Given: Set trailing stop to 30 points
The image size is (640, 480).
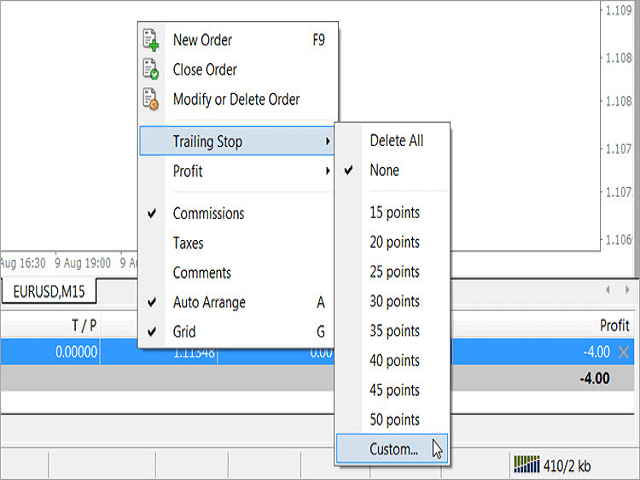Looking at the screenshot, I should pyautogui.click(x=394, y=301).
